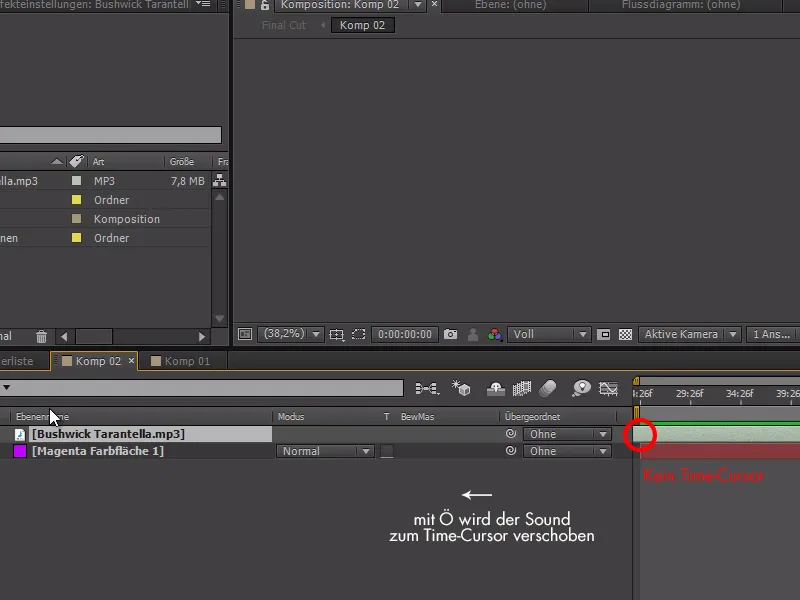
Task: Take a snapshot with the camera icon
Action: [451, 334]
